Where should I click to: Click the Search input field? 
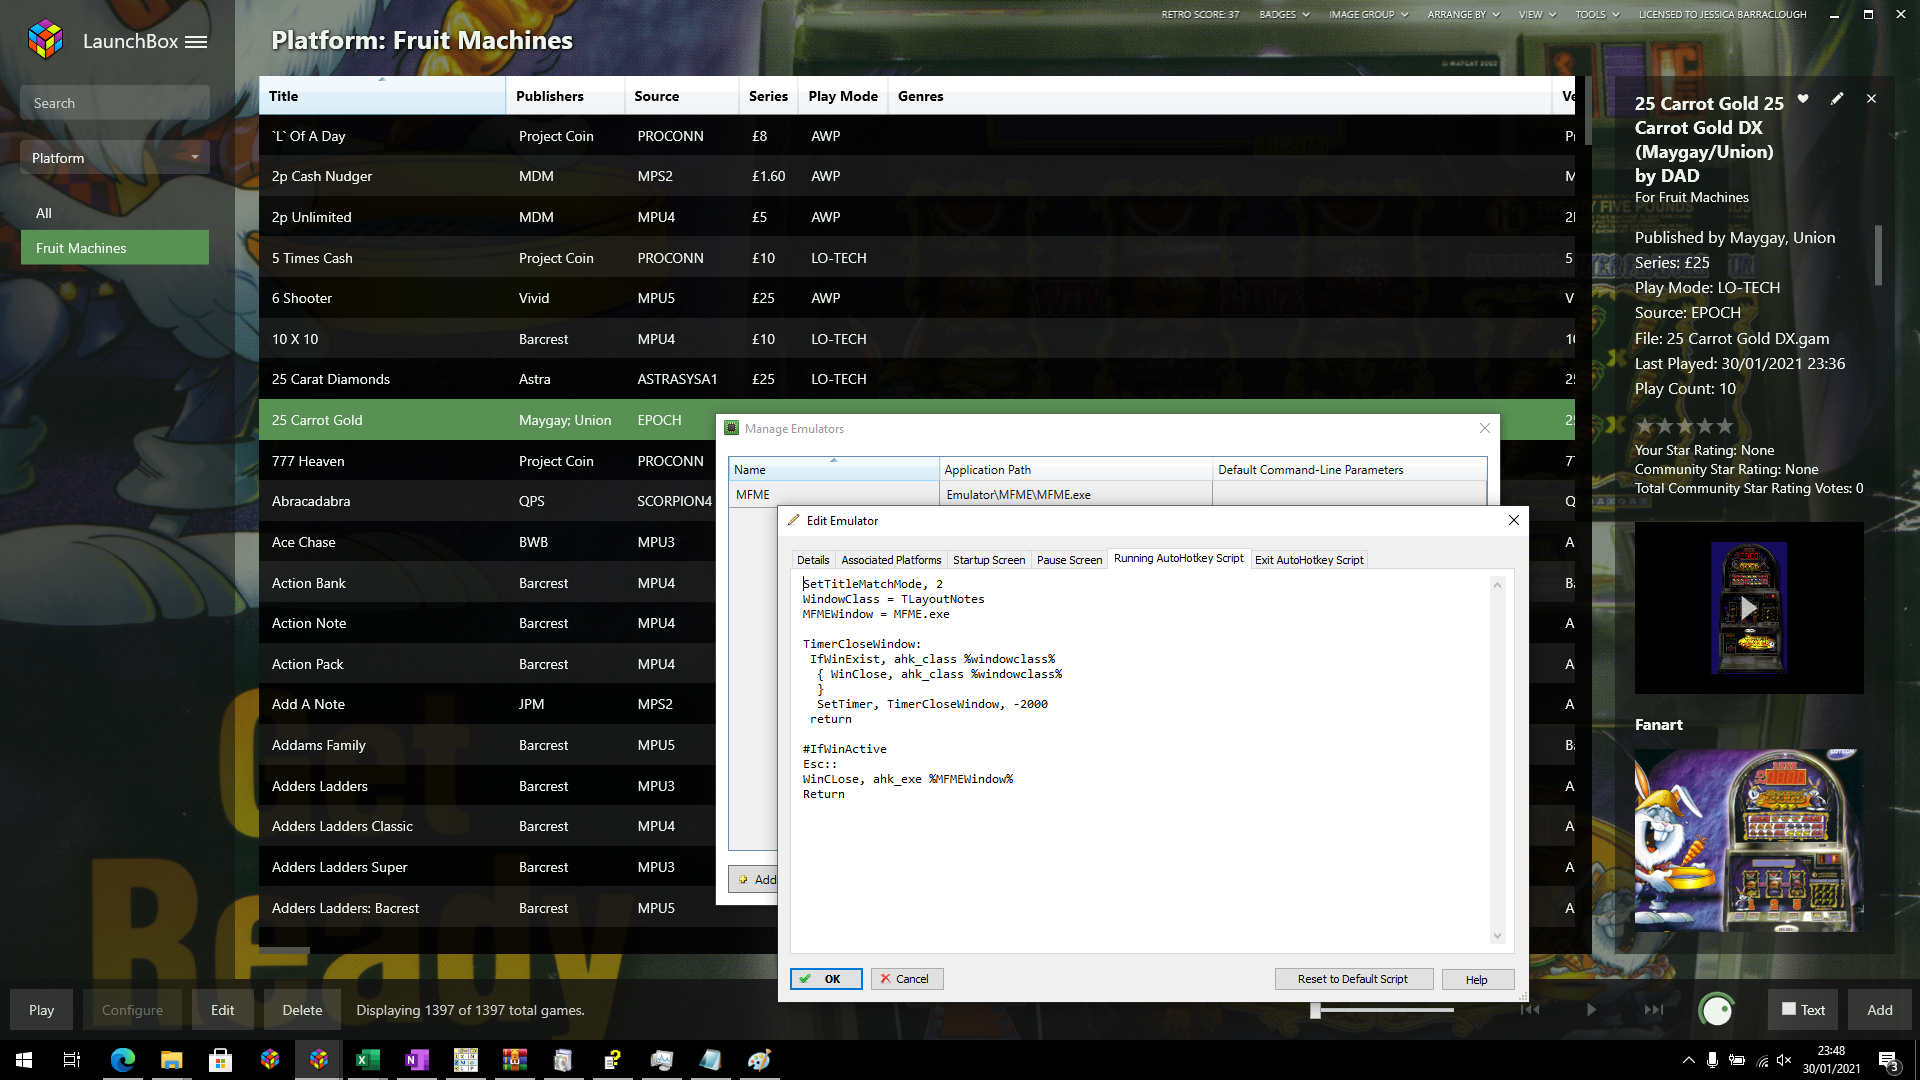[115, 103]
